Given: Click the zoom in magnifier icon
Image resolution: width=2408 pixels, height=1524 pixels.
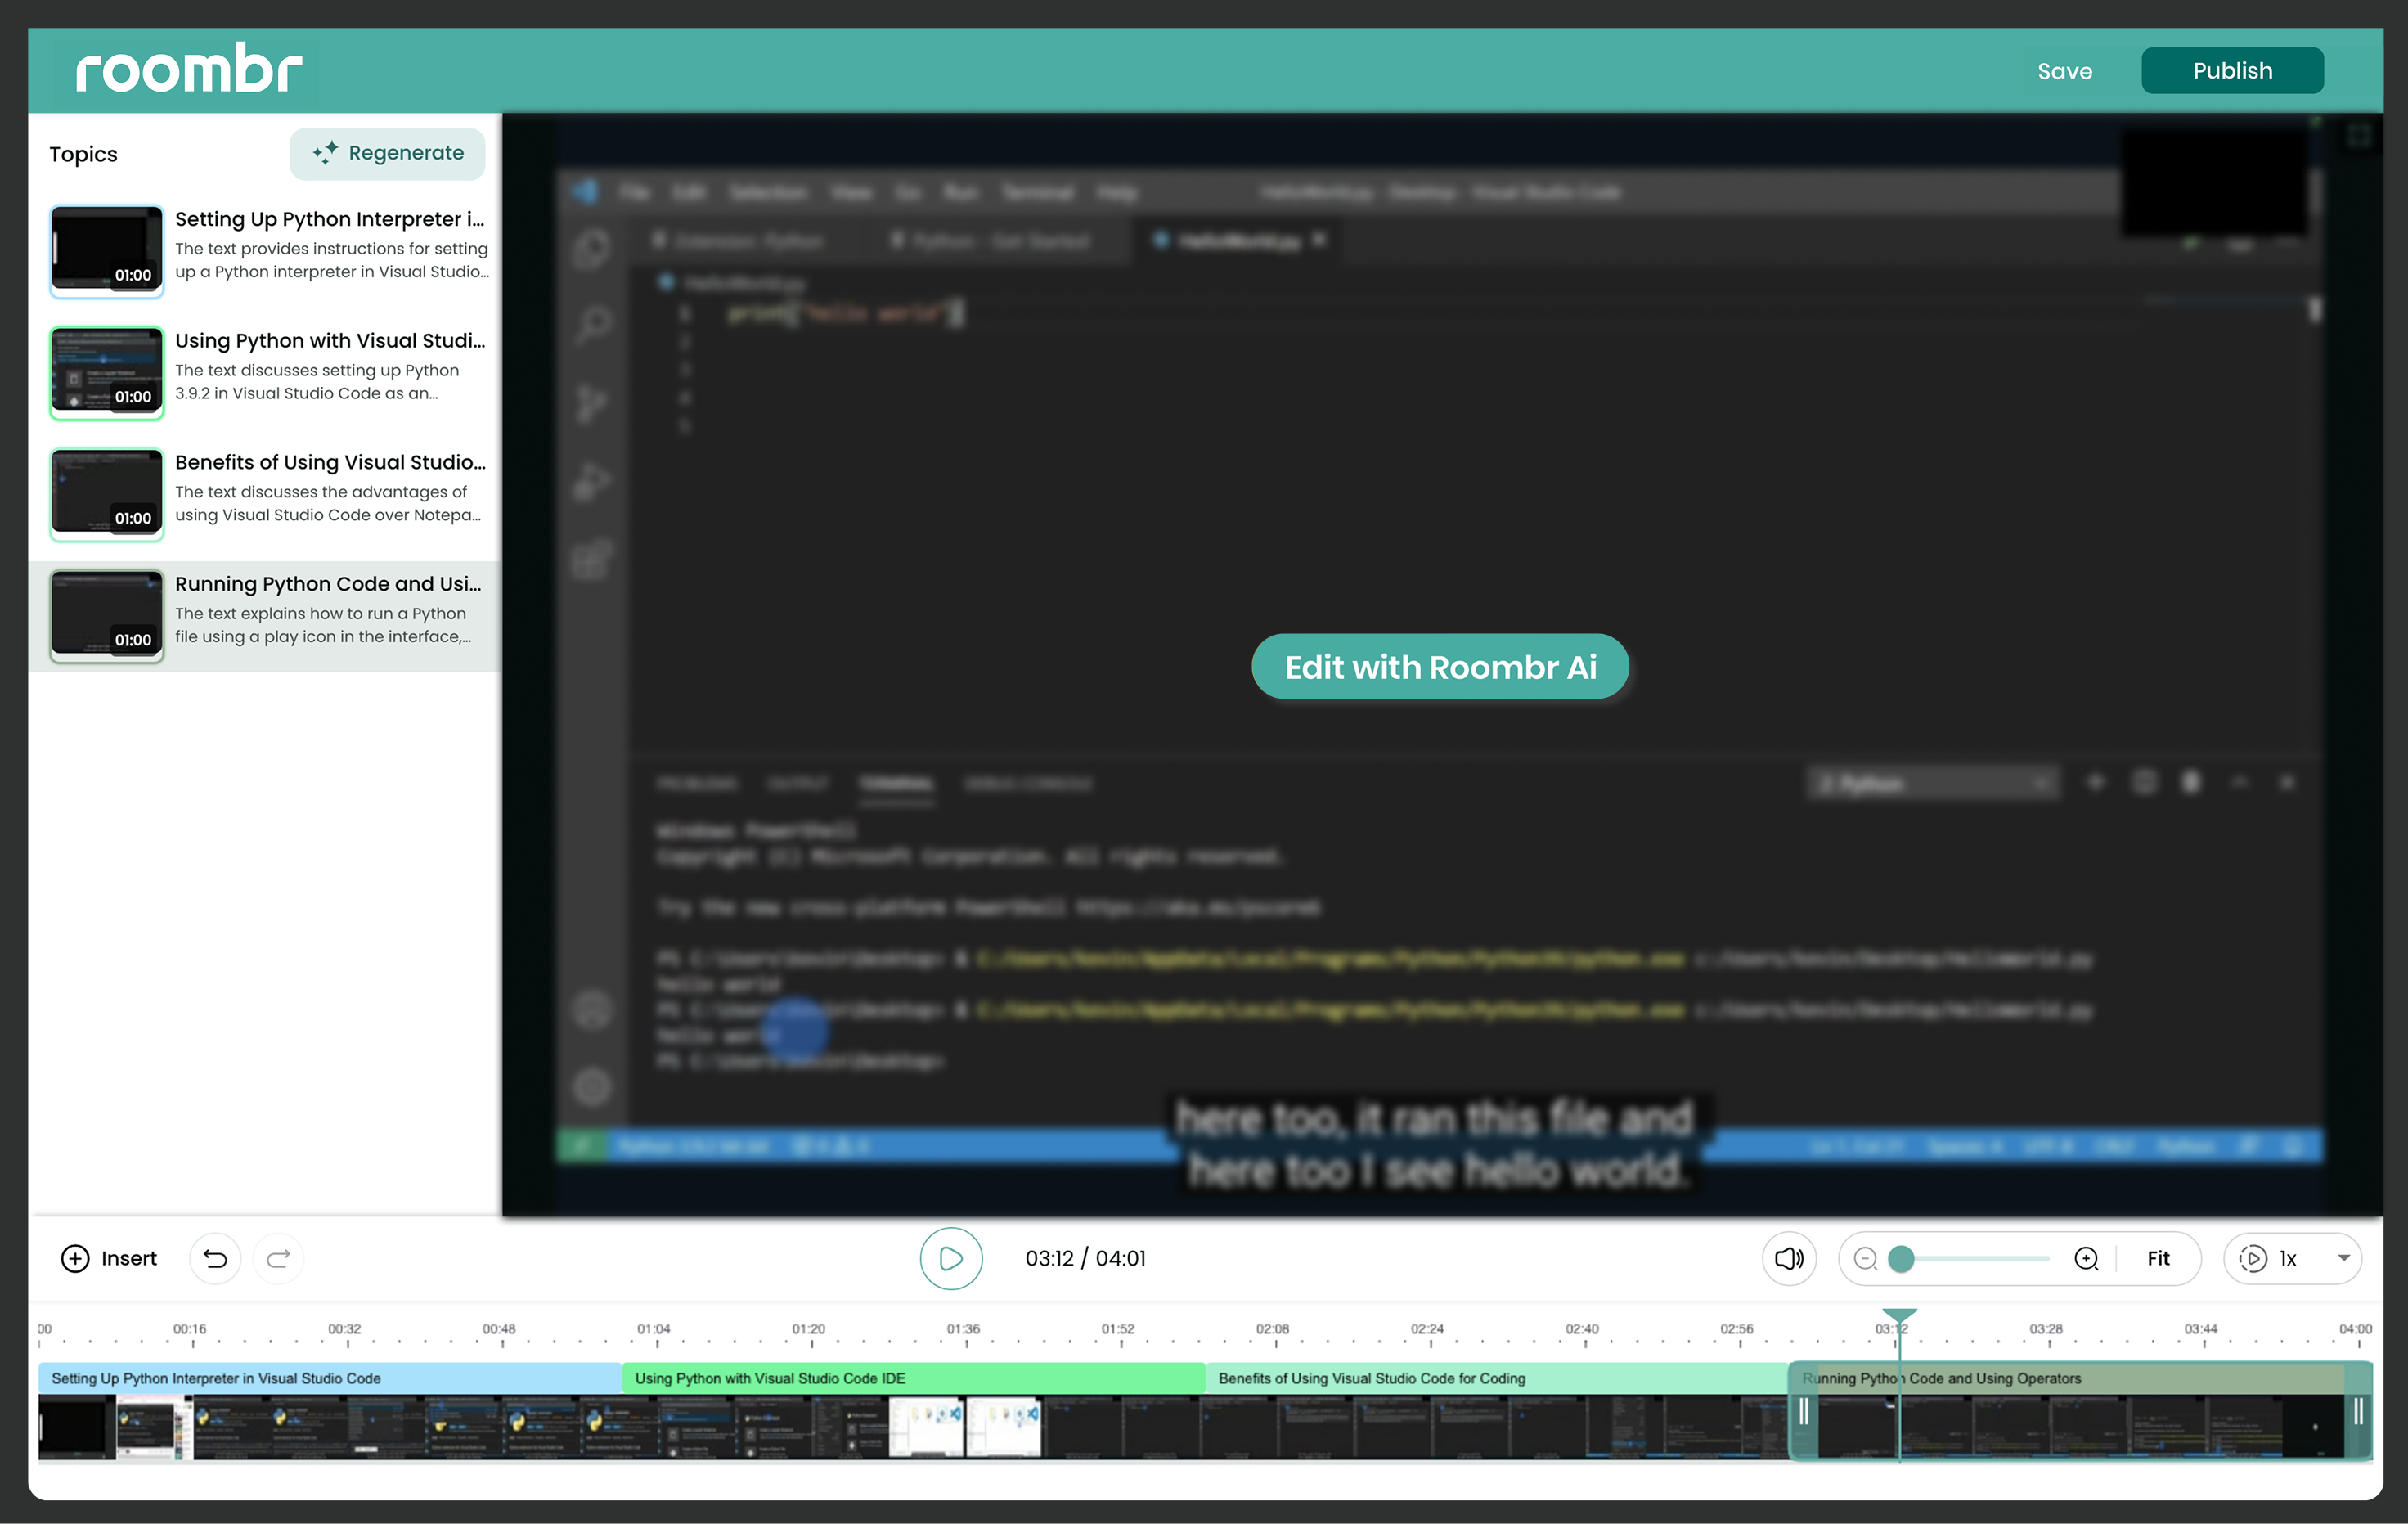Looking at the screenshot, I should (x=2086, y=1258).
